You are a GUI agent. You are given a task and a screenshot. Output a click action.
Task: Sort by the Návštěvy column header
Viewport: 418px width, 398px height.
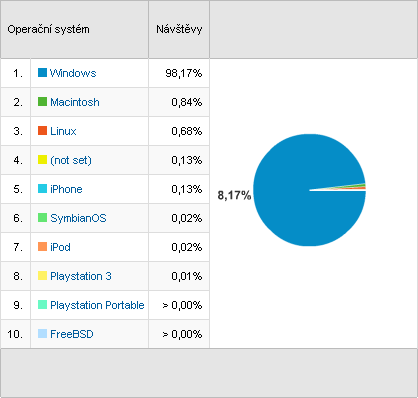click(179, 29)
